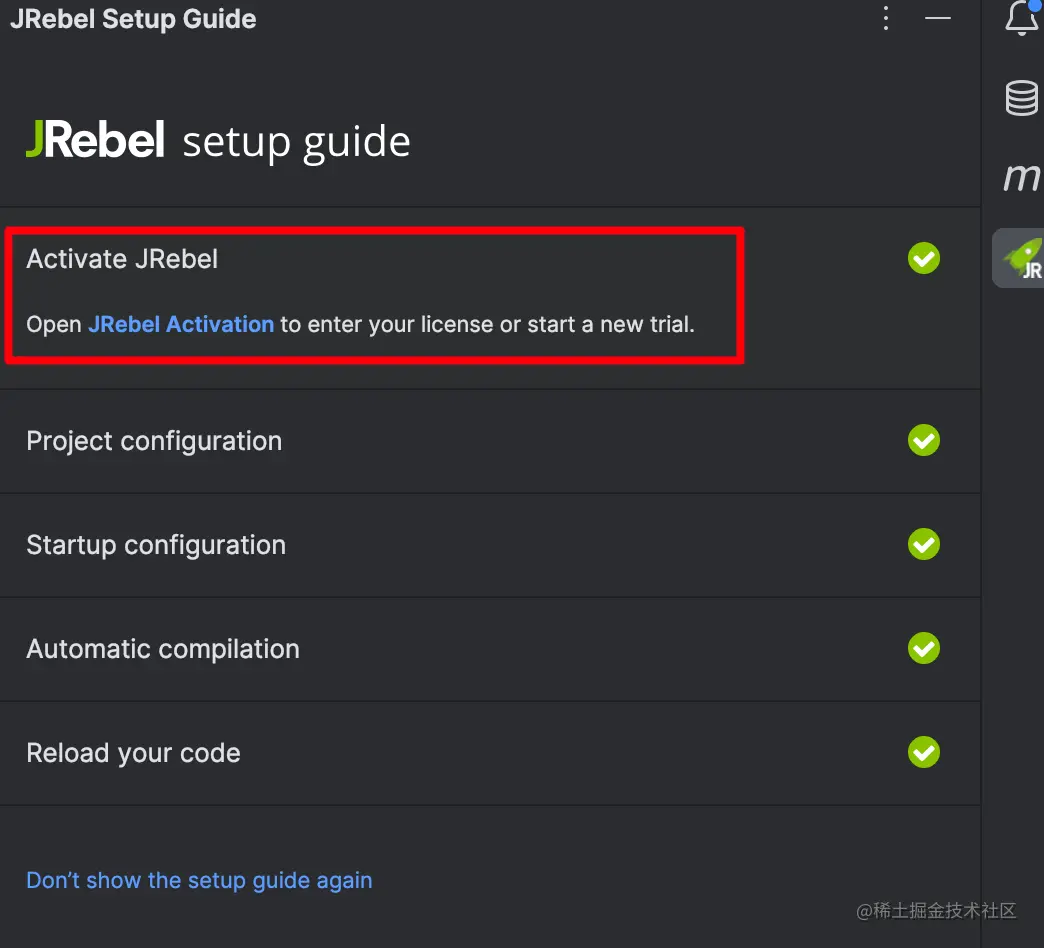This screenshot has height=948, width=1044.
Task: Click the Project configuration green checkmark
Action: point(923,440)
